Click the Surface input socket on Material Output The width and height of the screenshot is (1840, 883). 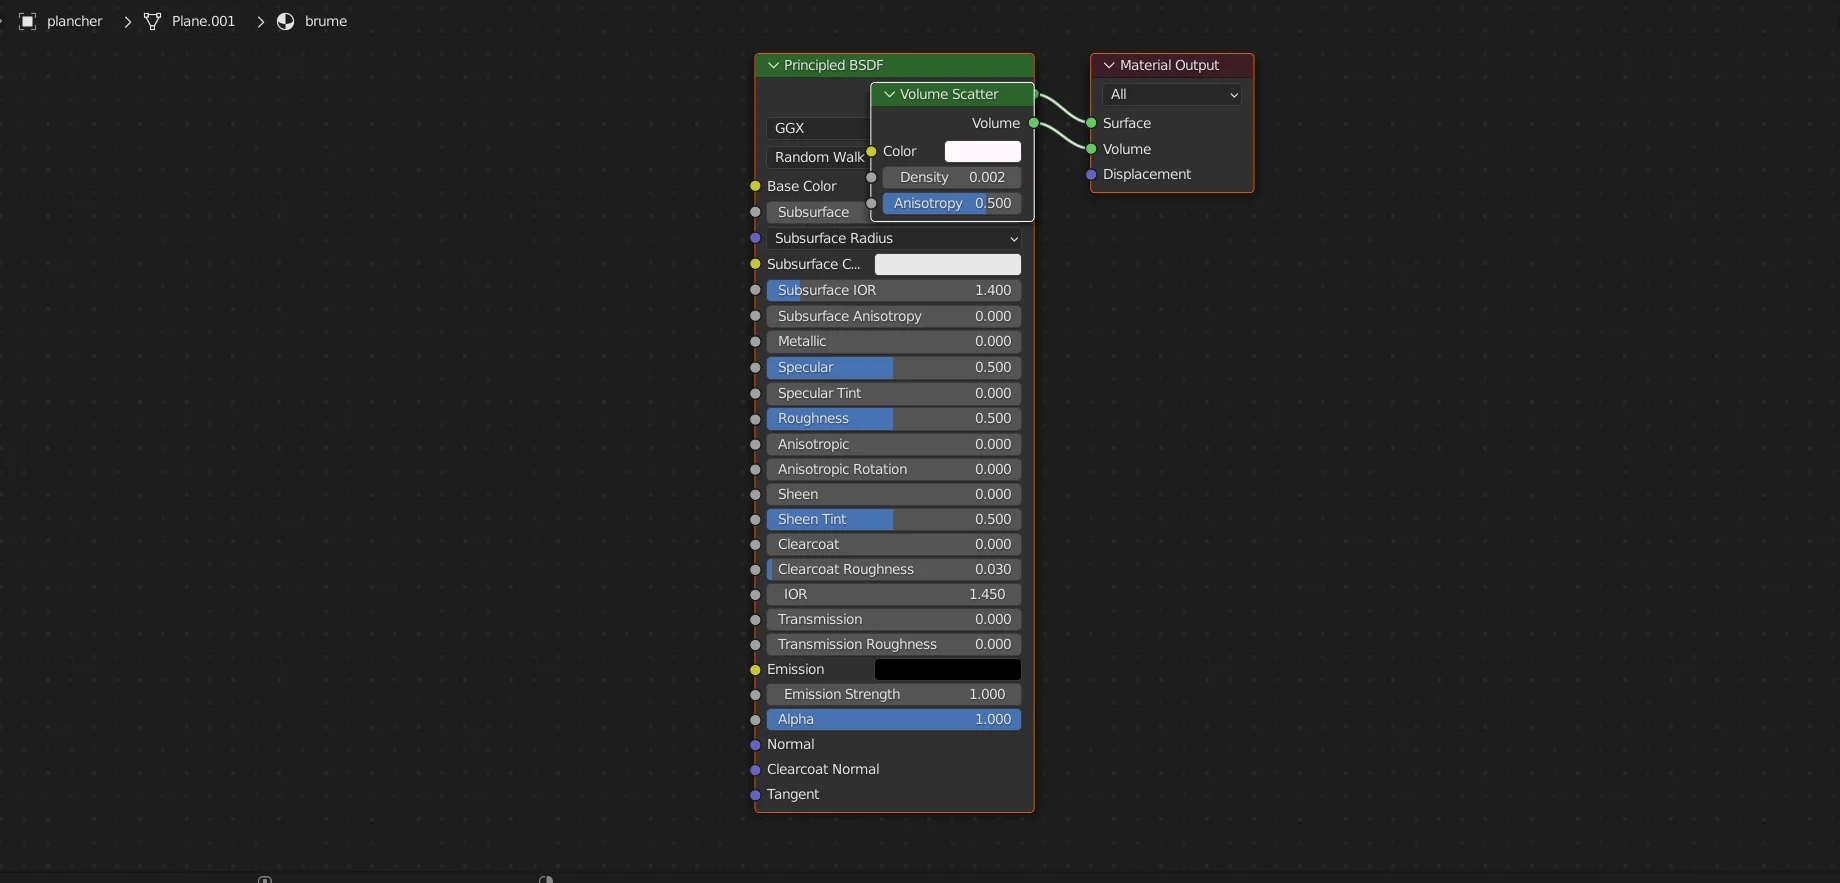pos(1091,123)
